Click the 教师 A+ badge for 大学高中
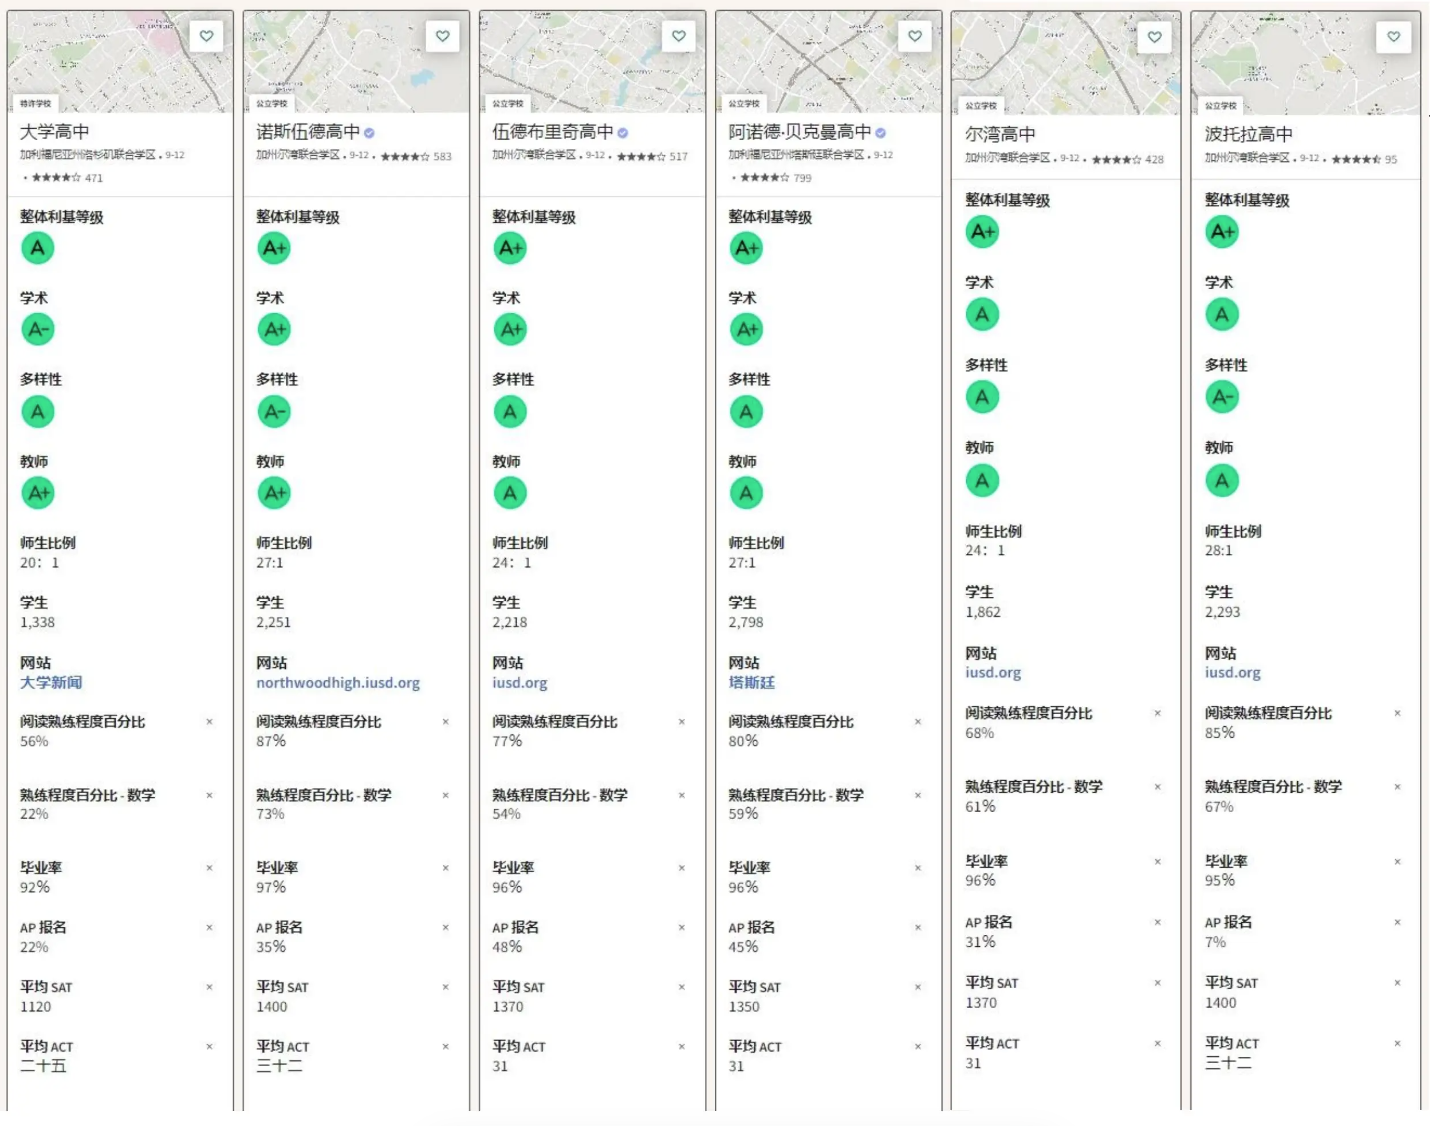The height and width of the screenshot is (1126, 1430). (38, 493)
